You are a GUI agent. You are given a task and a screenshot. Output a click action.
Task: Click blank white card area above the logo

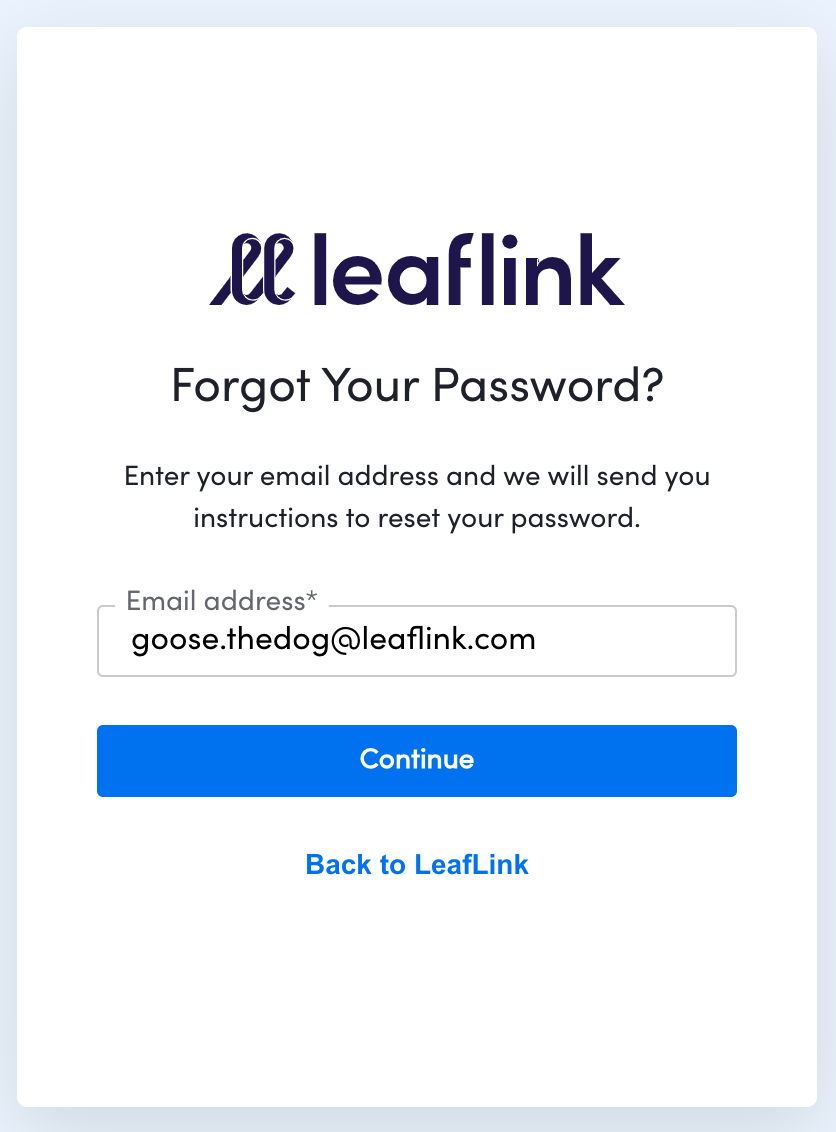[x=417, y=123]
